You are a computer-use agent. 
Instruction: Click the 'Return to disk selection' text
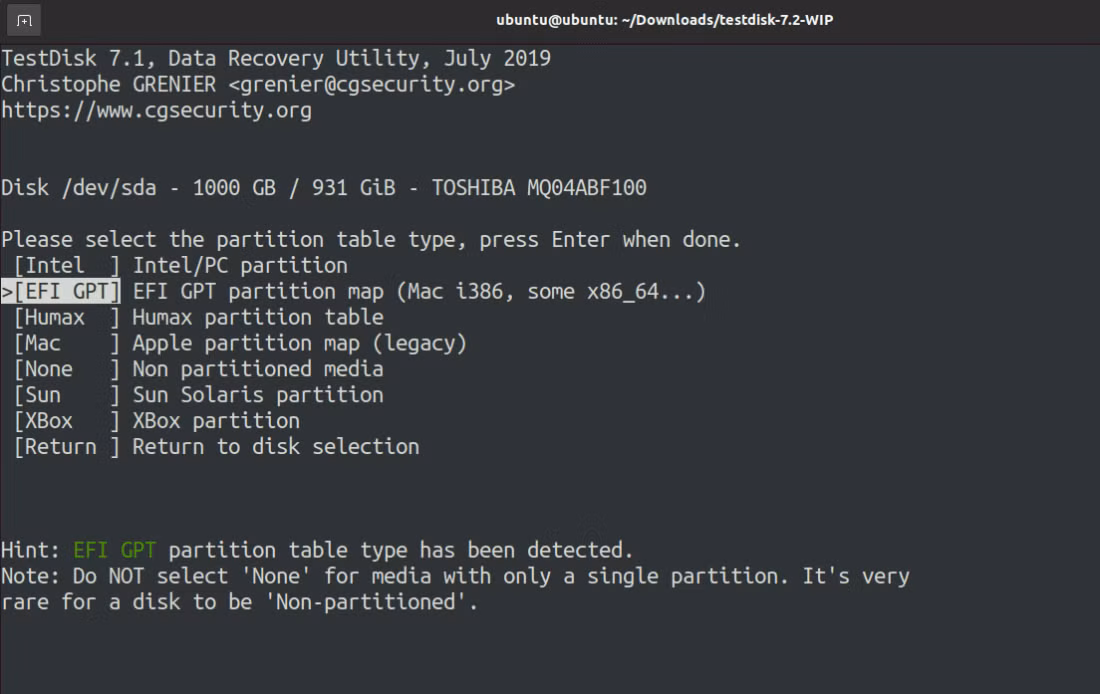coord(276,447)
